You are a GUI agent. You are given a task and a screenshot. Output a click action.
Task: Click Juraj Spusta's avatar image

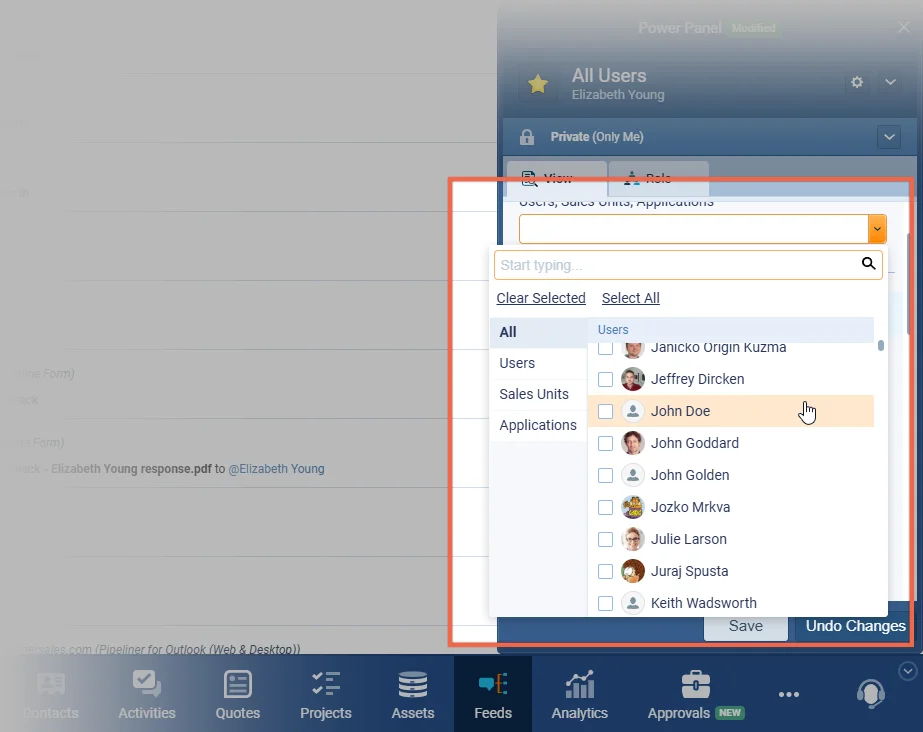[633, 571]
